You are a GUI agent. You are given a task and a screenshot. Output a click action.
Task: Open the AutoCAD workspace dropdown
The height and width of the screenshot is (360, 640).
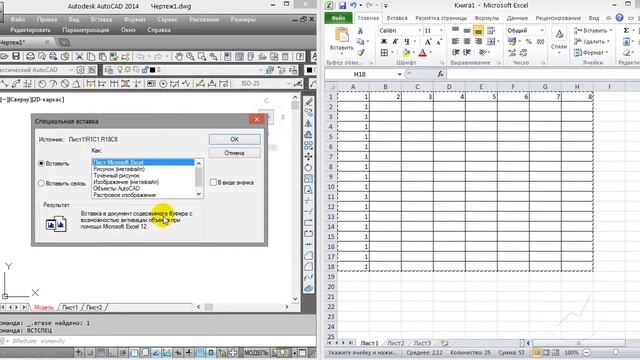click(71, 70)
